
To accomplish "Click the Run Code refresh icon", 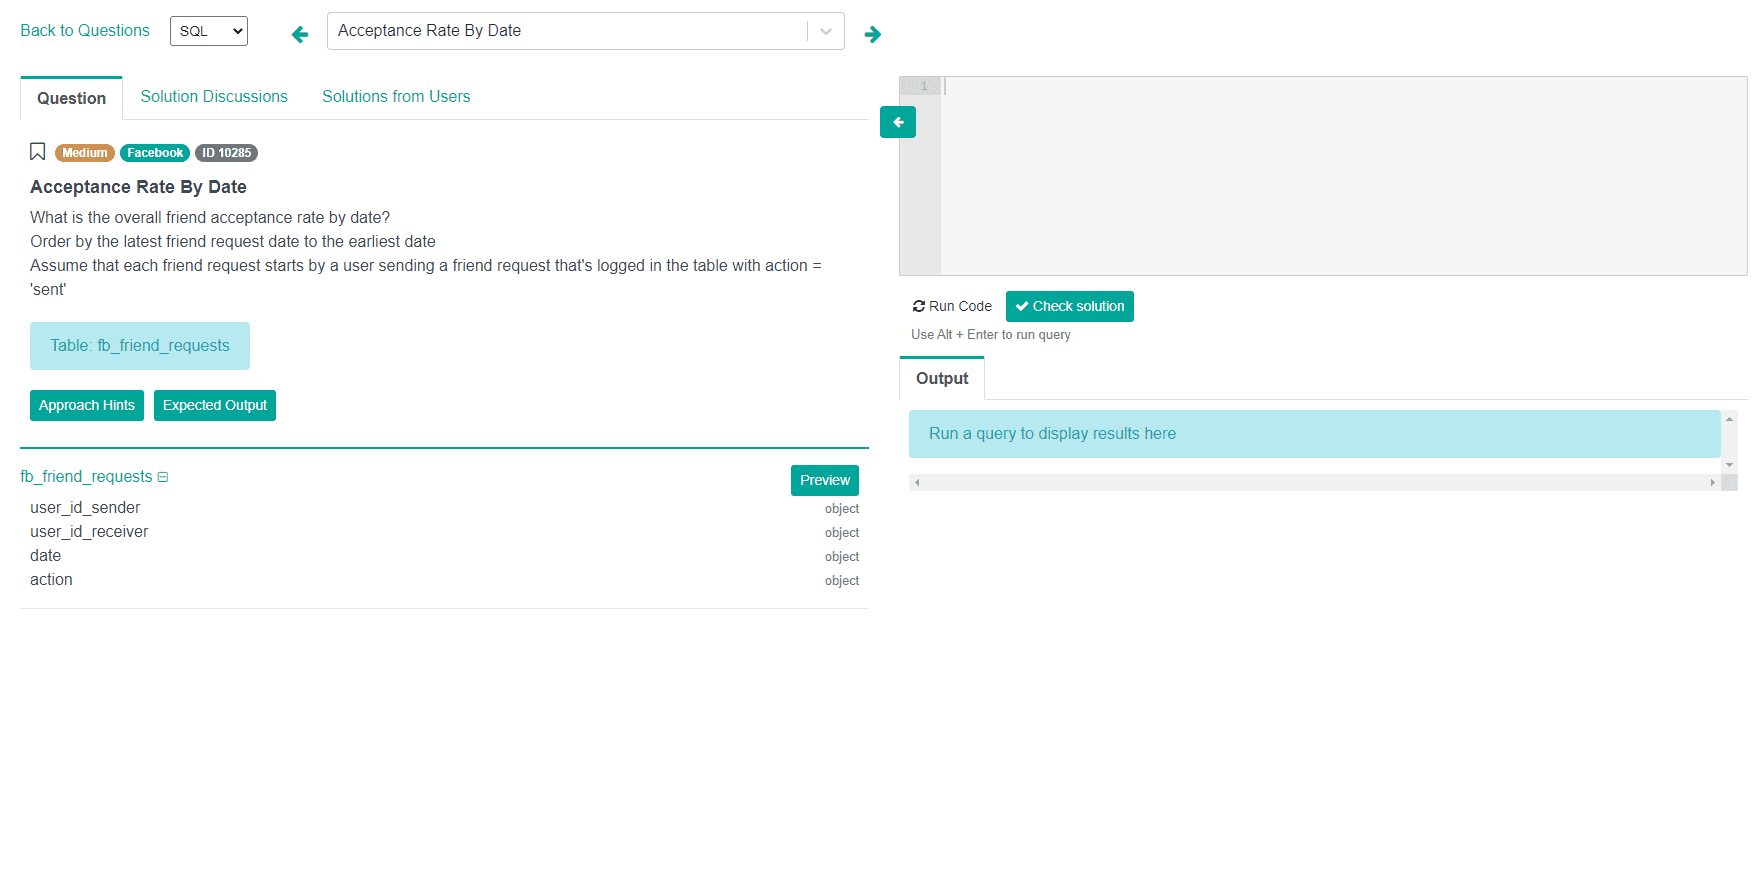I will click(x=918, y=306).
